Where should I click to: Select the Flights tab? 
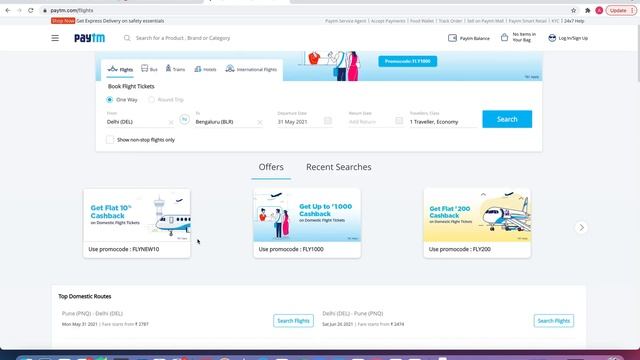(120, 69)
